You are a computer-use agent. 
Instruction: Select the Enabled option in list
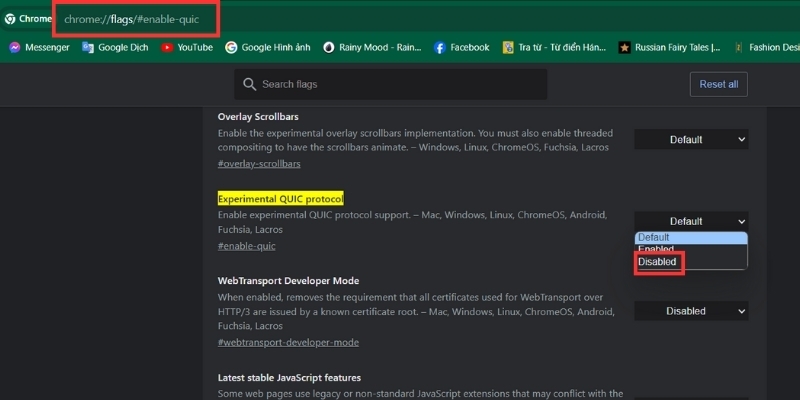(691, 249)
